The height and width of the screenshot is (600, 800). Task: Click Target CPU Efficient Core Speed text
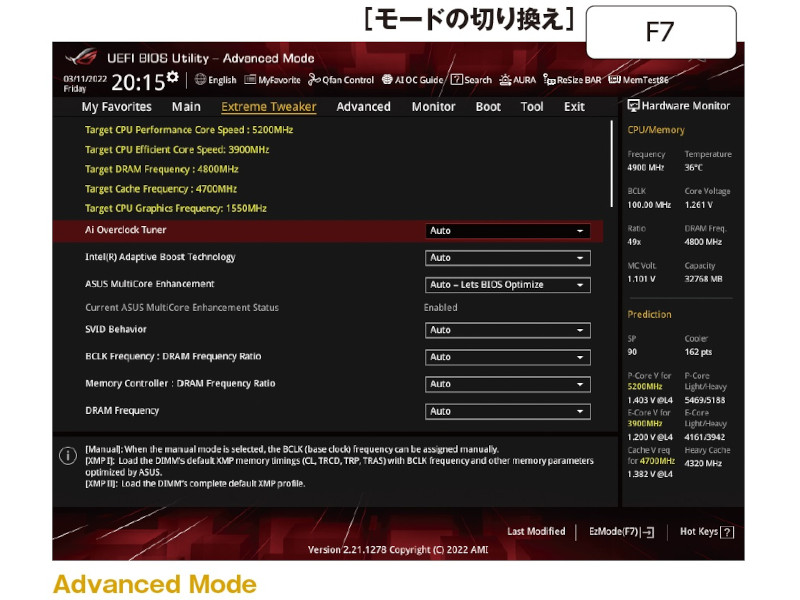(177, 149)
